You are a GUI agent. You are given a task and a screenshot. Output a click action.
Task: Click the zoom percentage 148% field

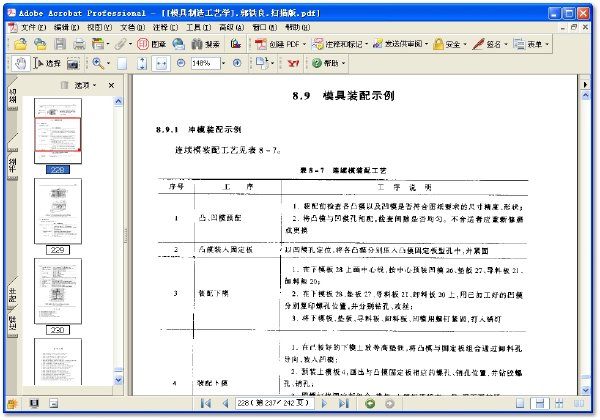(205, 63)
